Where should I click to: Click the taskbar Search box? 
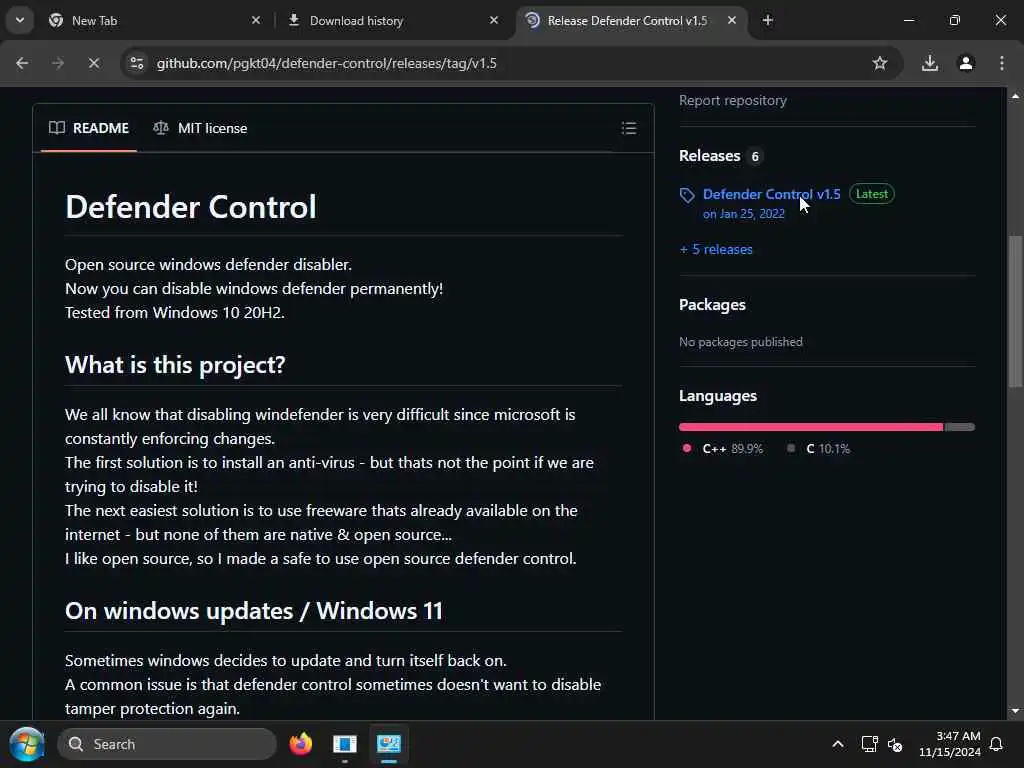pos(167,744)
